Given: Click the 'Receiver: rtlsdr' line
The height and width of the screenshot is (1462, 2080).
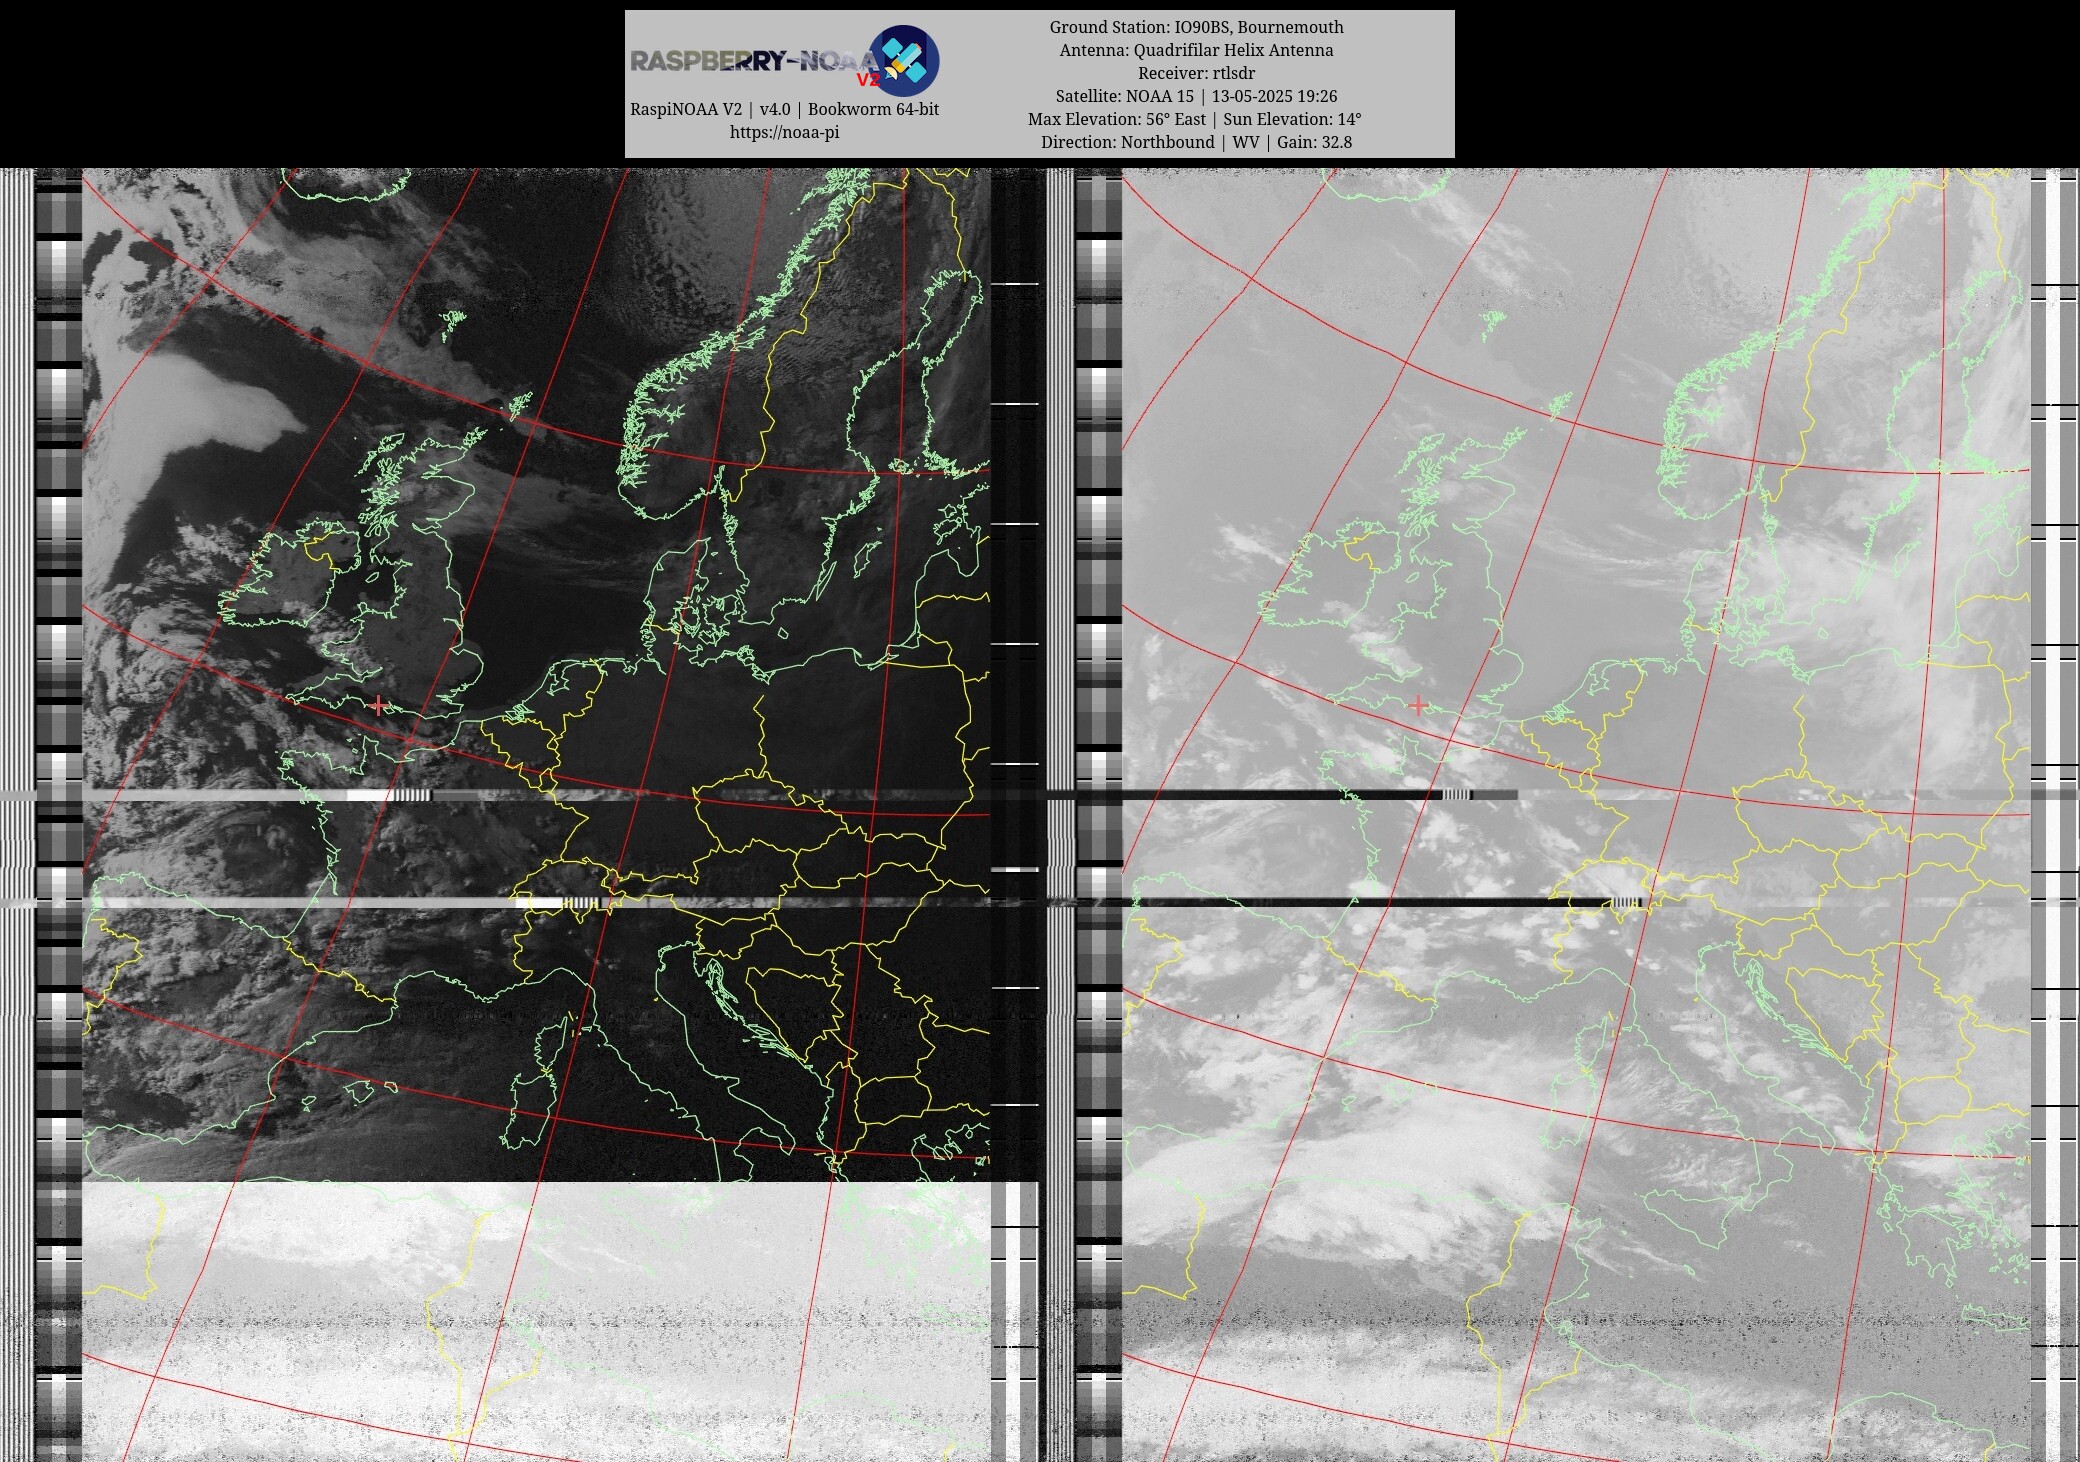Looking at the screenshot, I should [x=1196, y=73].
